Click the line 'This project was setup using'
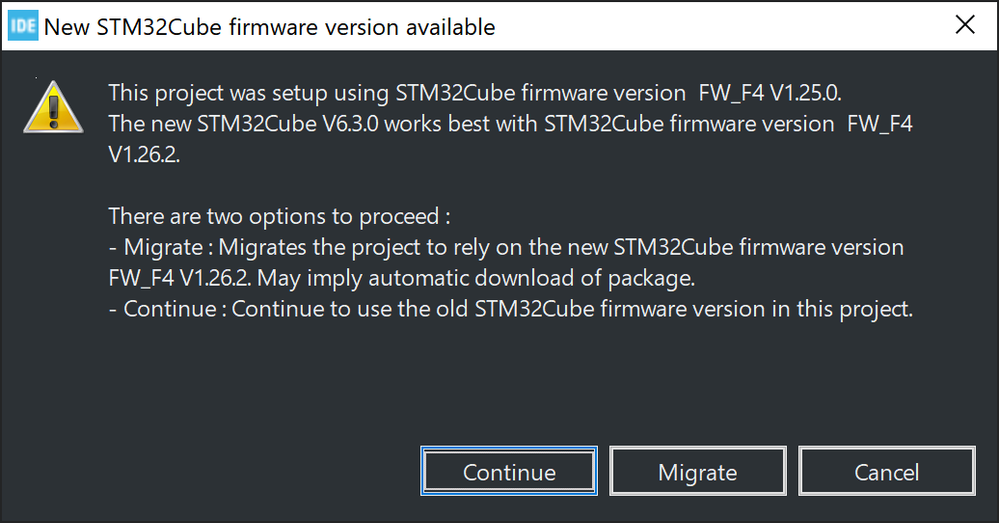Screen dimensions: 999x523 click(249, 93)
